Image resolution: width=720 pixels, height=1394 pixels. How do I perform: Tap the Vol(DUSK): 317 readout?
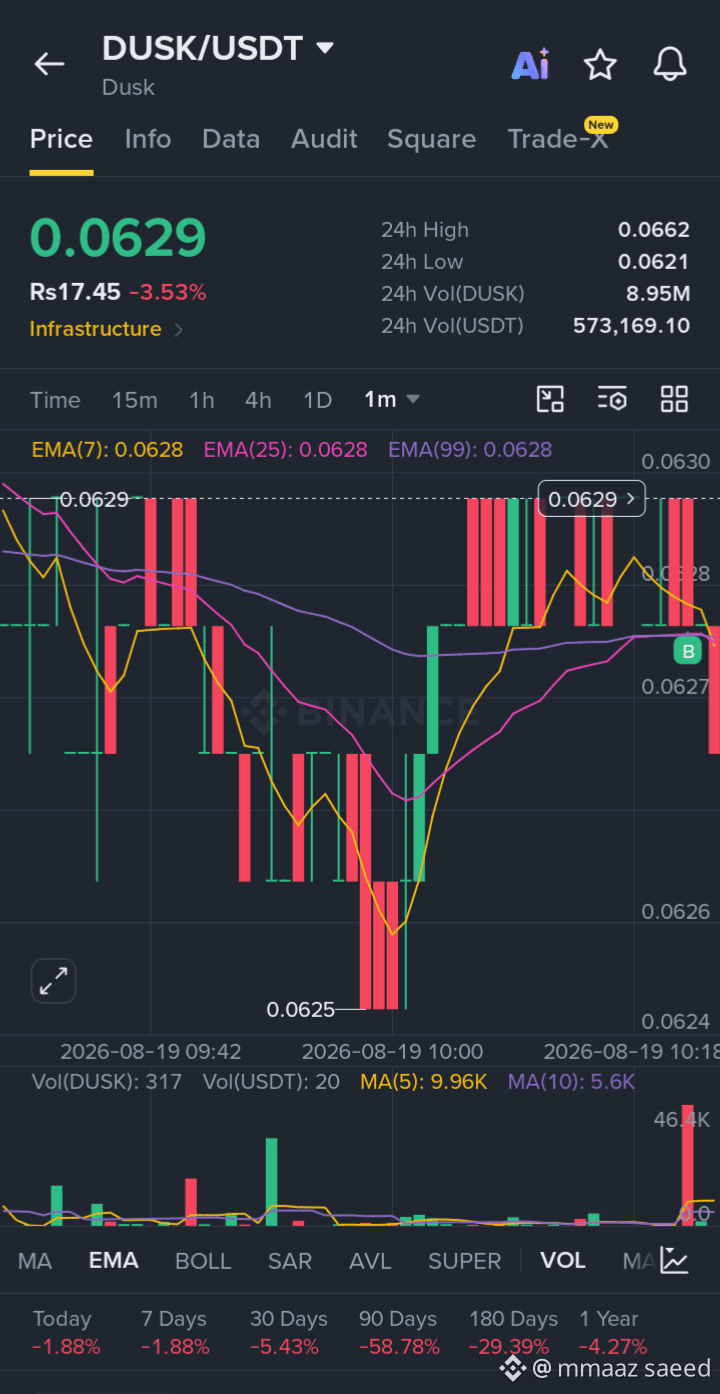(107, 1082)
